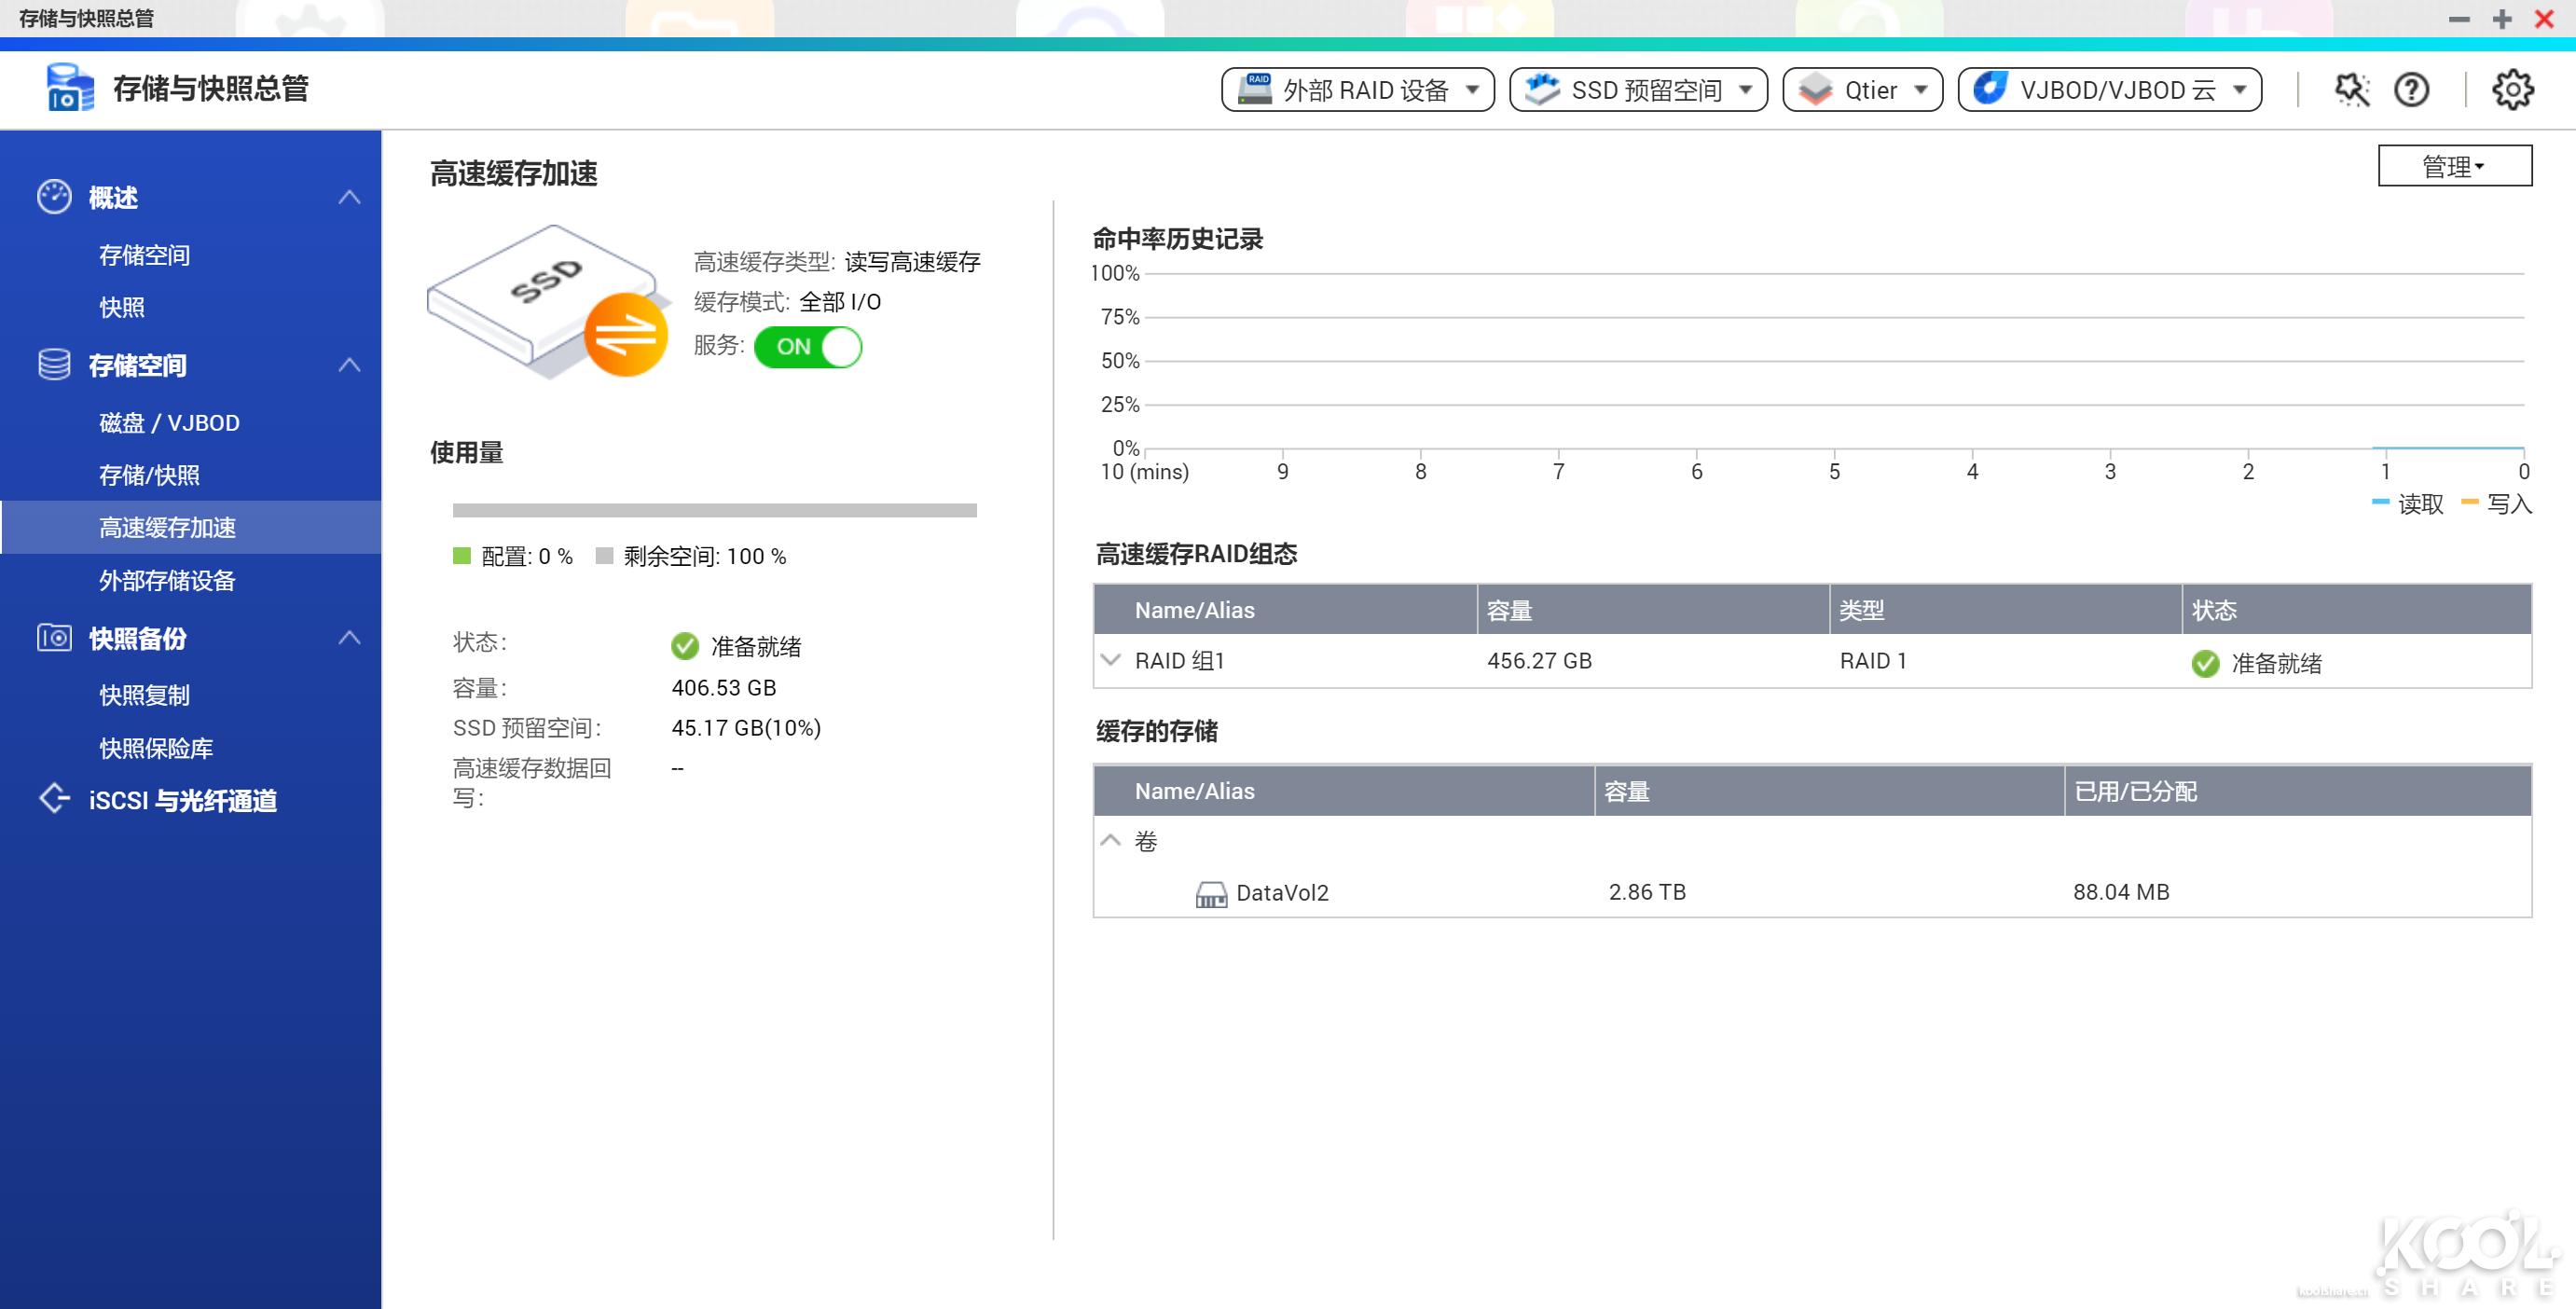This screenshot has width=2576, height=1309.
Task: Click the help question mark icon
Action: pyautogui.click(x=2412, y=89)
